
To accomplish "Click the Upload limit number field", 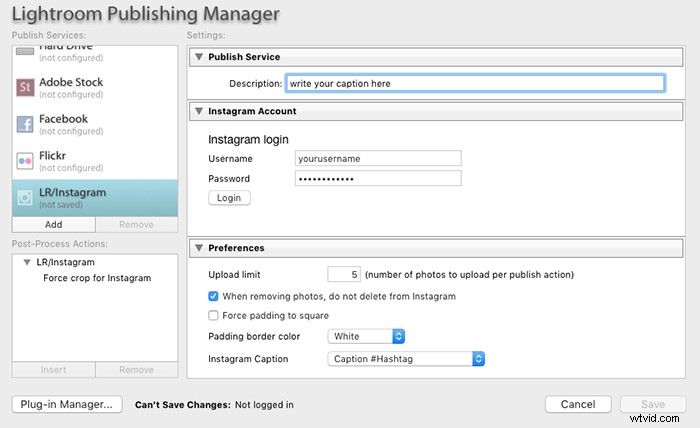I will pyautogui.click(x=343, y=274).
